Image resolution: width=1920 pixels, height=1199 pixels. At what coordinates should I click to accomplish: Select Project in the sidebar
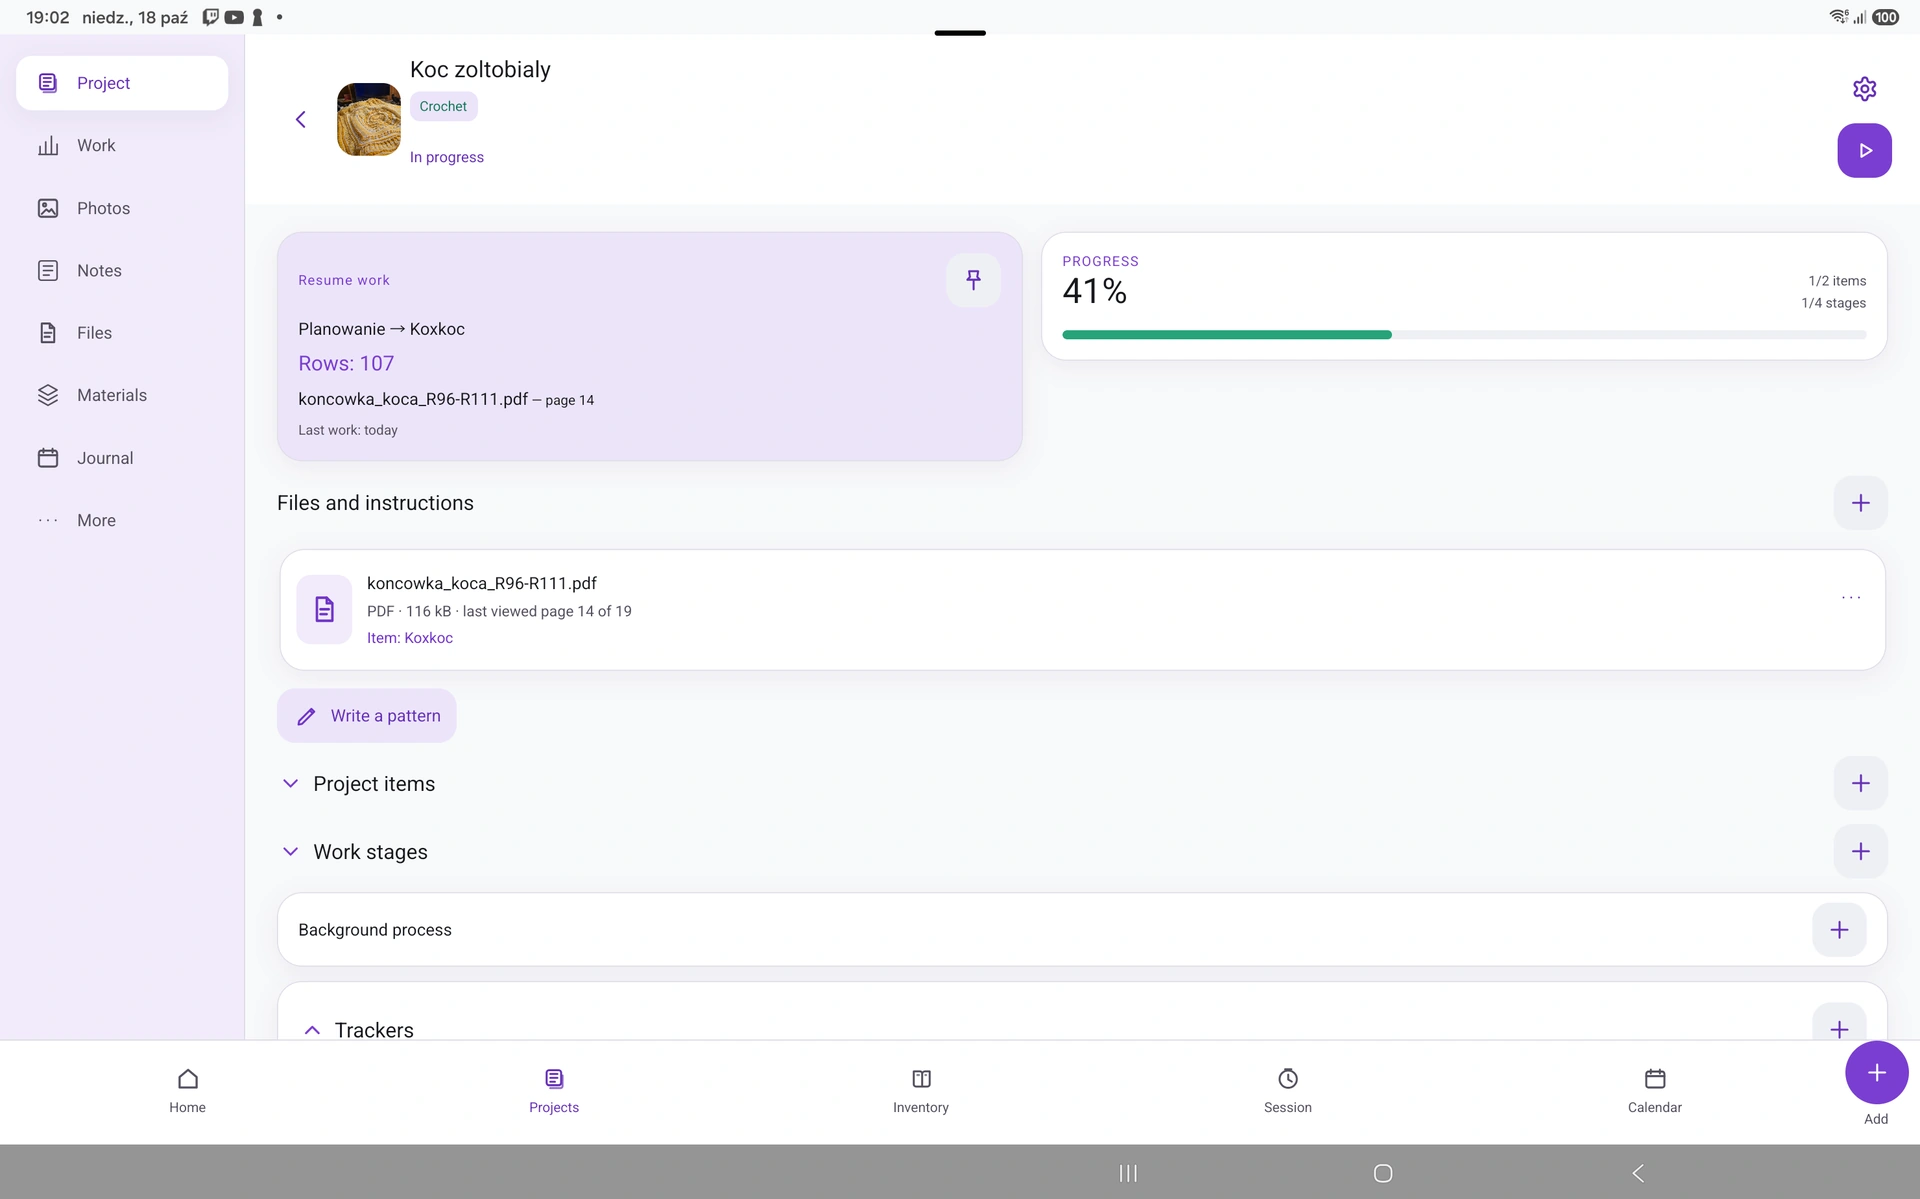[122, 83]
